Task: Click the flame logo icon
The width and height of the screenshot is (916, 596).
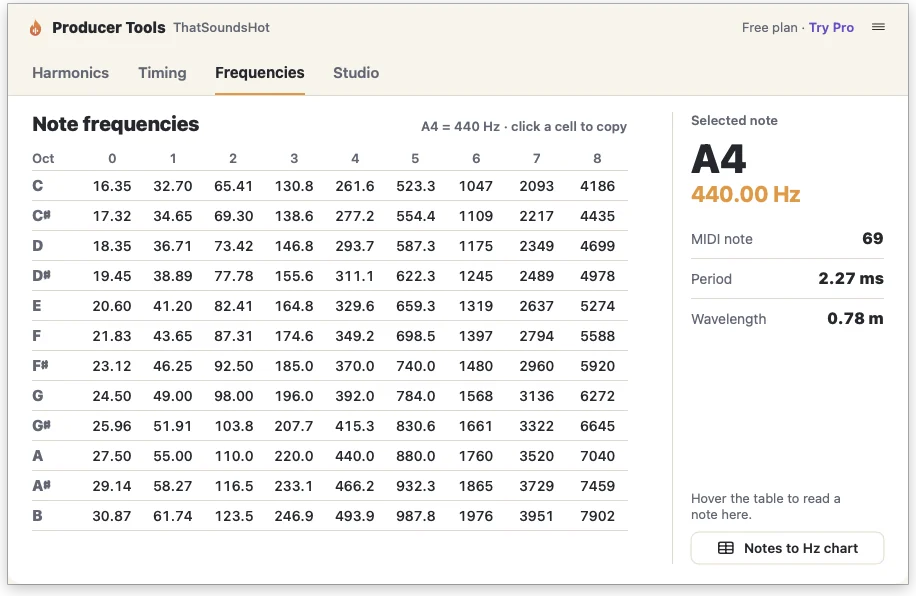Action: tap(36, 27)
